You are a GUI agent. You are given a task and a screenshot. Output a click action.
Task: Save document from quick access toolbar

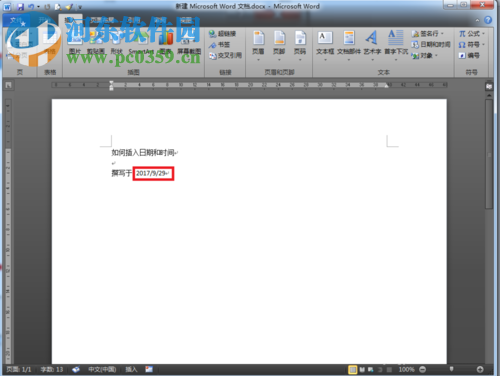tap(20, 6)
